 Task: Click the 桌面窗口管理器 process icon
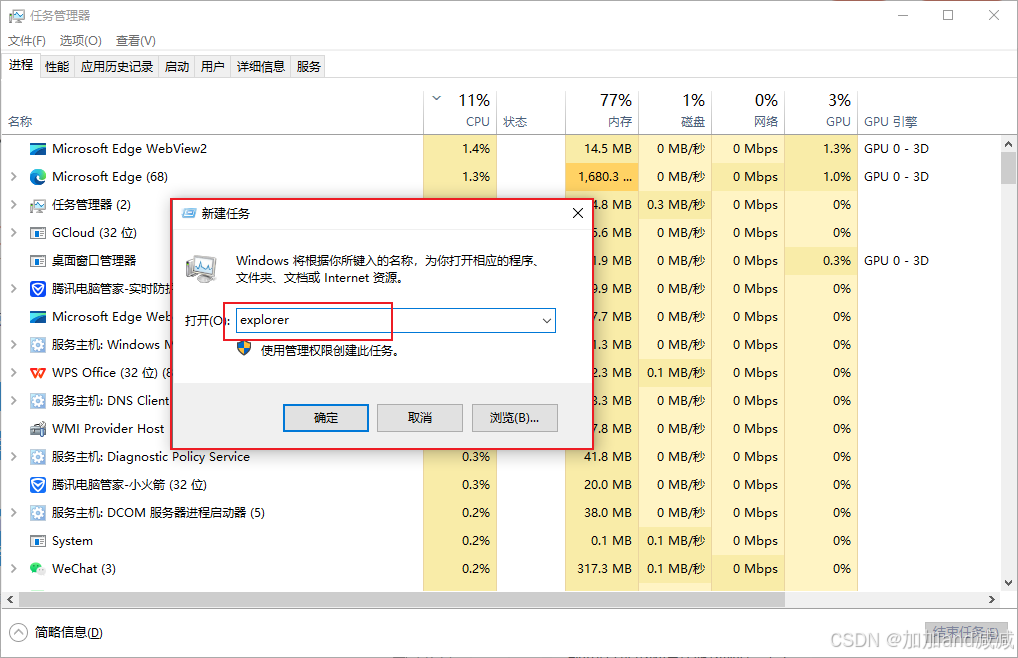pyautogui.click(x=38, y=261)
